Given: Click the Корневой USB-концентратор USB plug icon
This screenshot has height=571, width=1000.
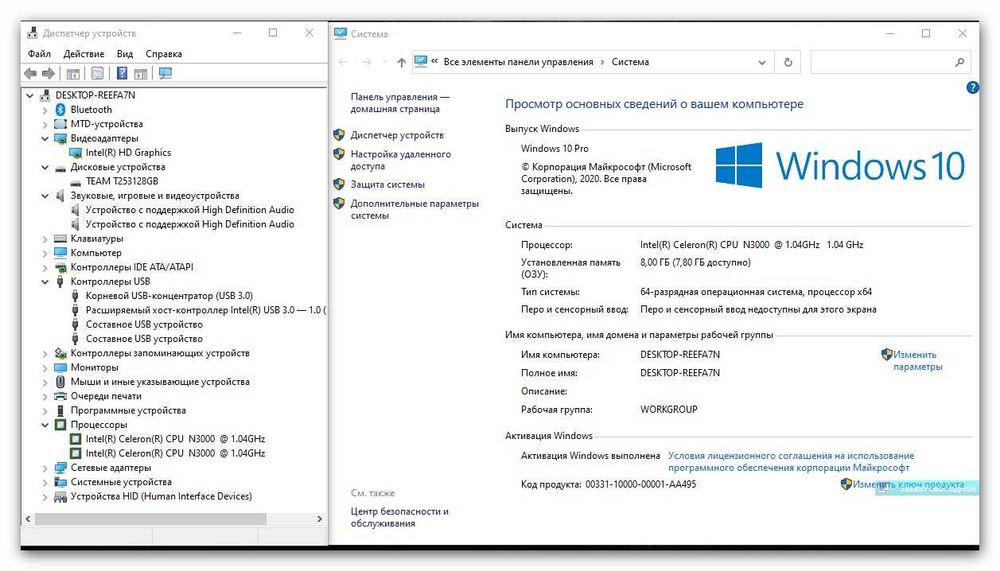Looking at the screenshot, I should click(75, 296).
